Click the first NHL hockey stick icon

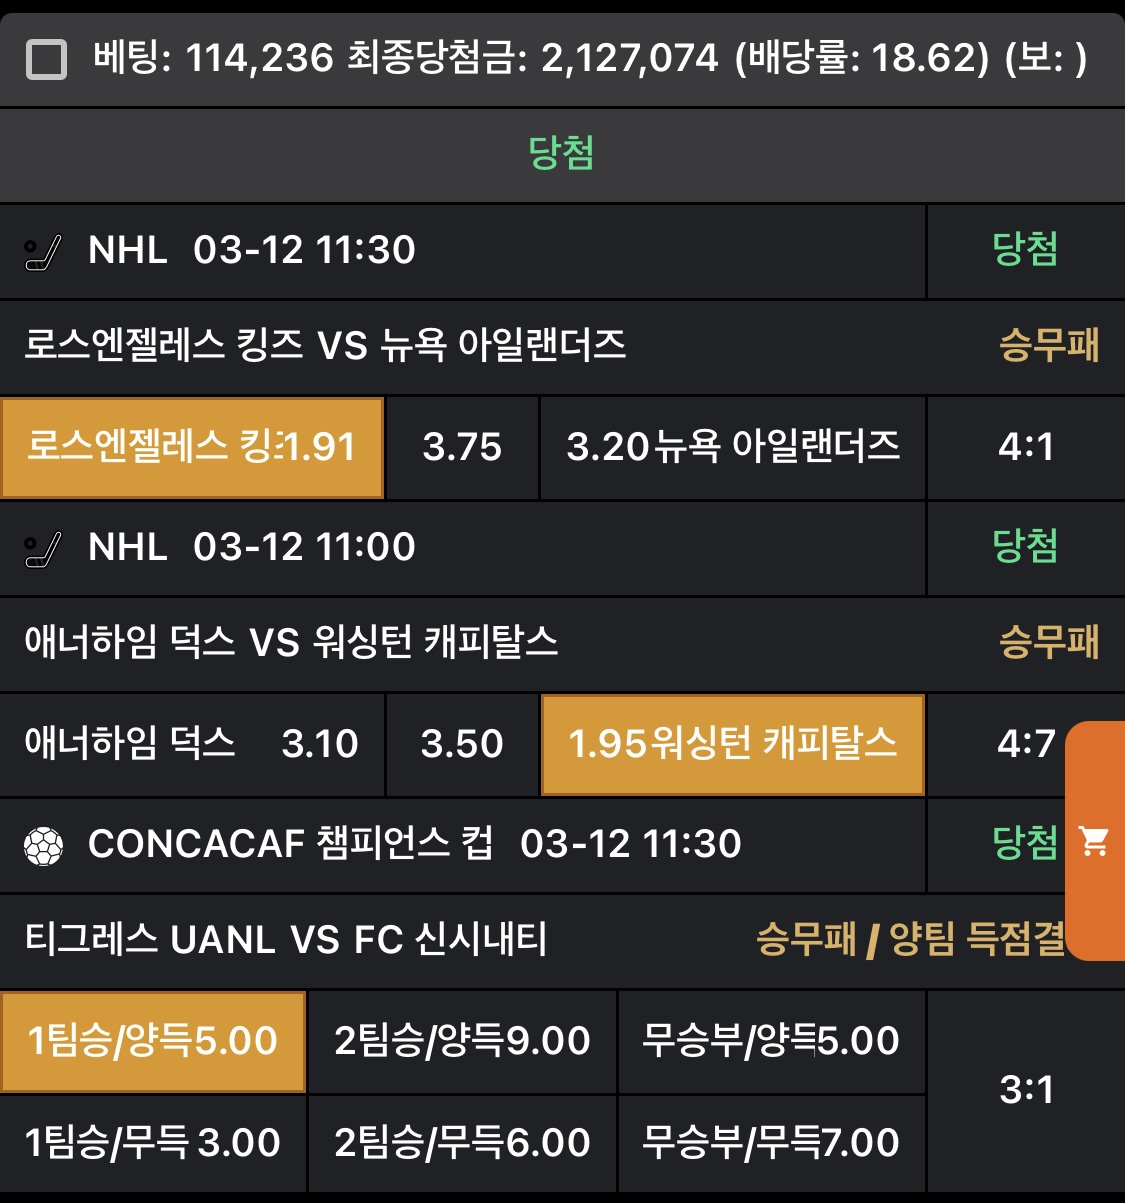pyautogui.click(x=43, y=252)
